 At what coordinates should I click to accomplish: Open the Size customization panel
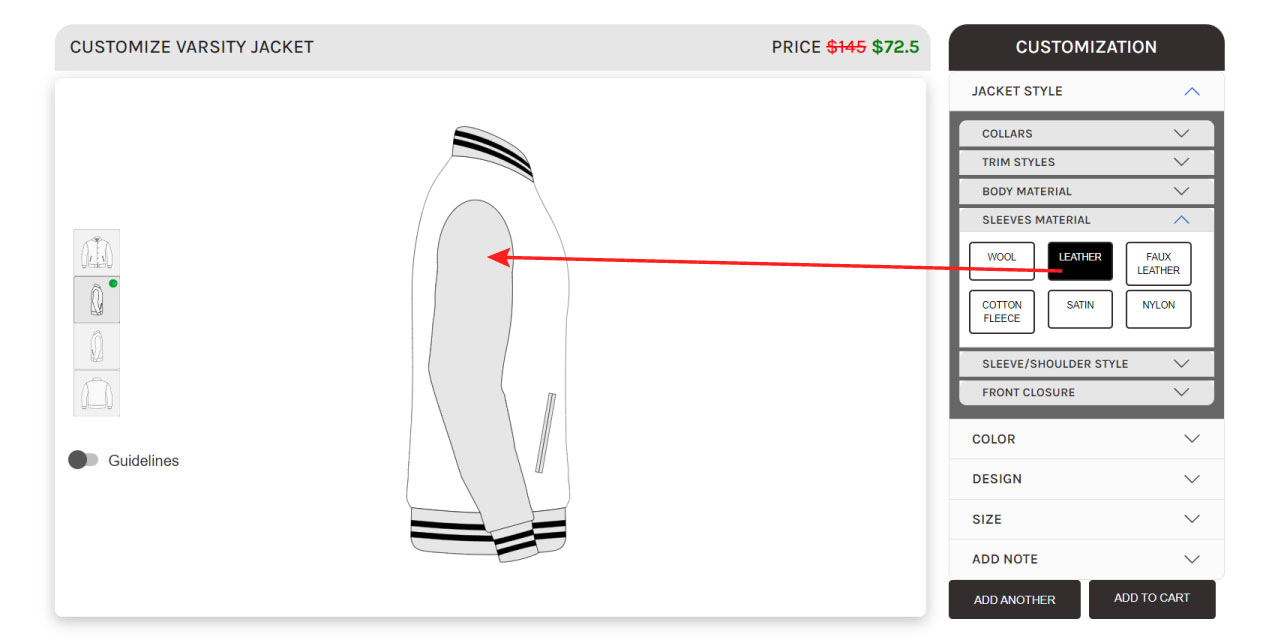[x=1086, y=519]
